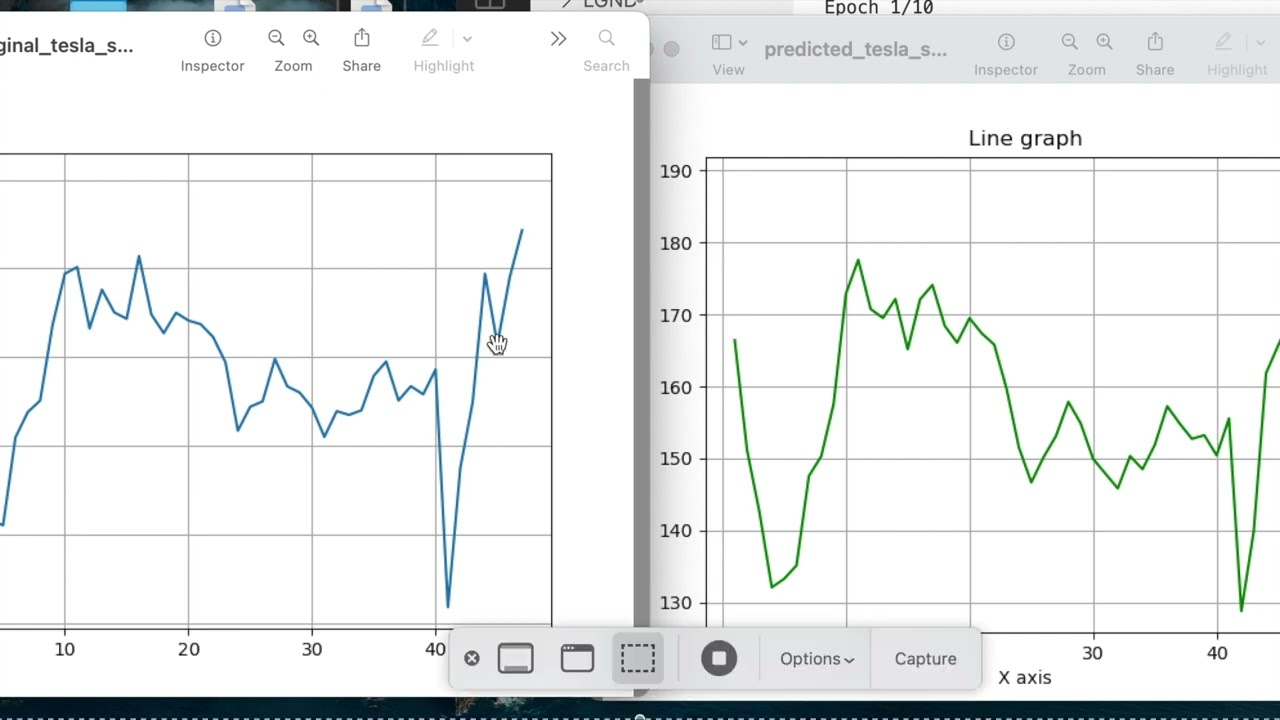
Task: Click the predicted_tesla_s... window title
Action: pyautogui.click(x=855, y=49)
